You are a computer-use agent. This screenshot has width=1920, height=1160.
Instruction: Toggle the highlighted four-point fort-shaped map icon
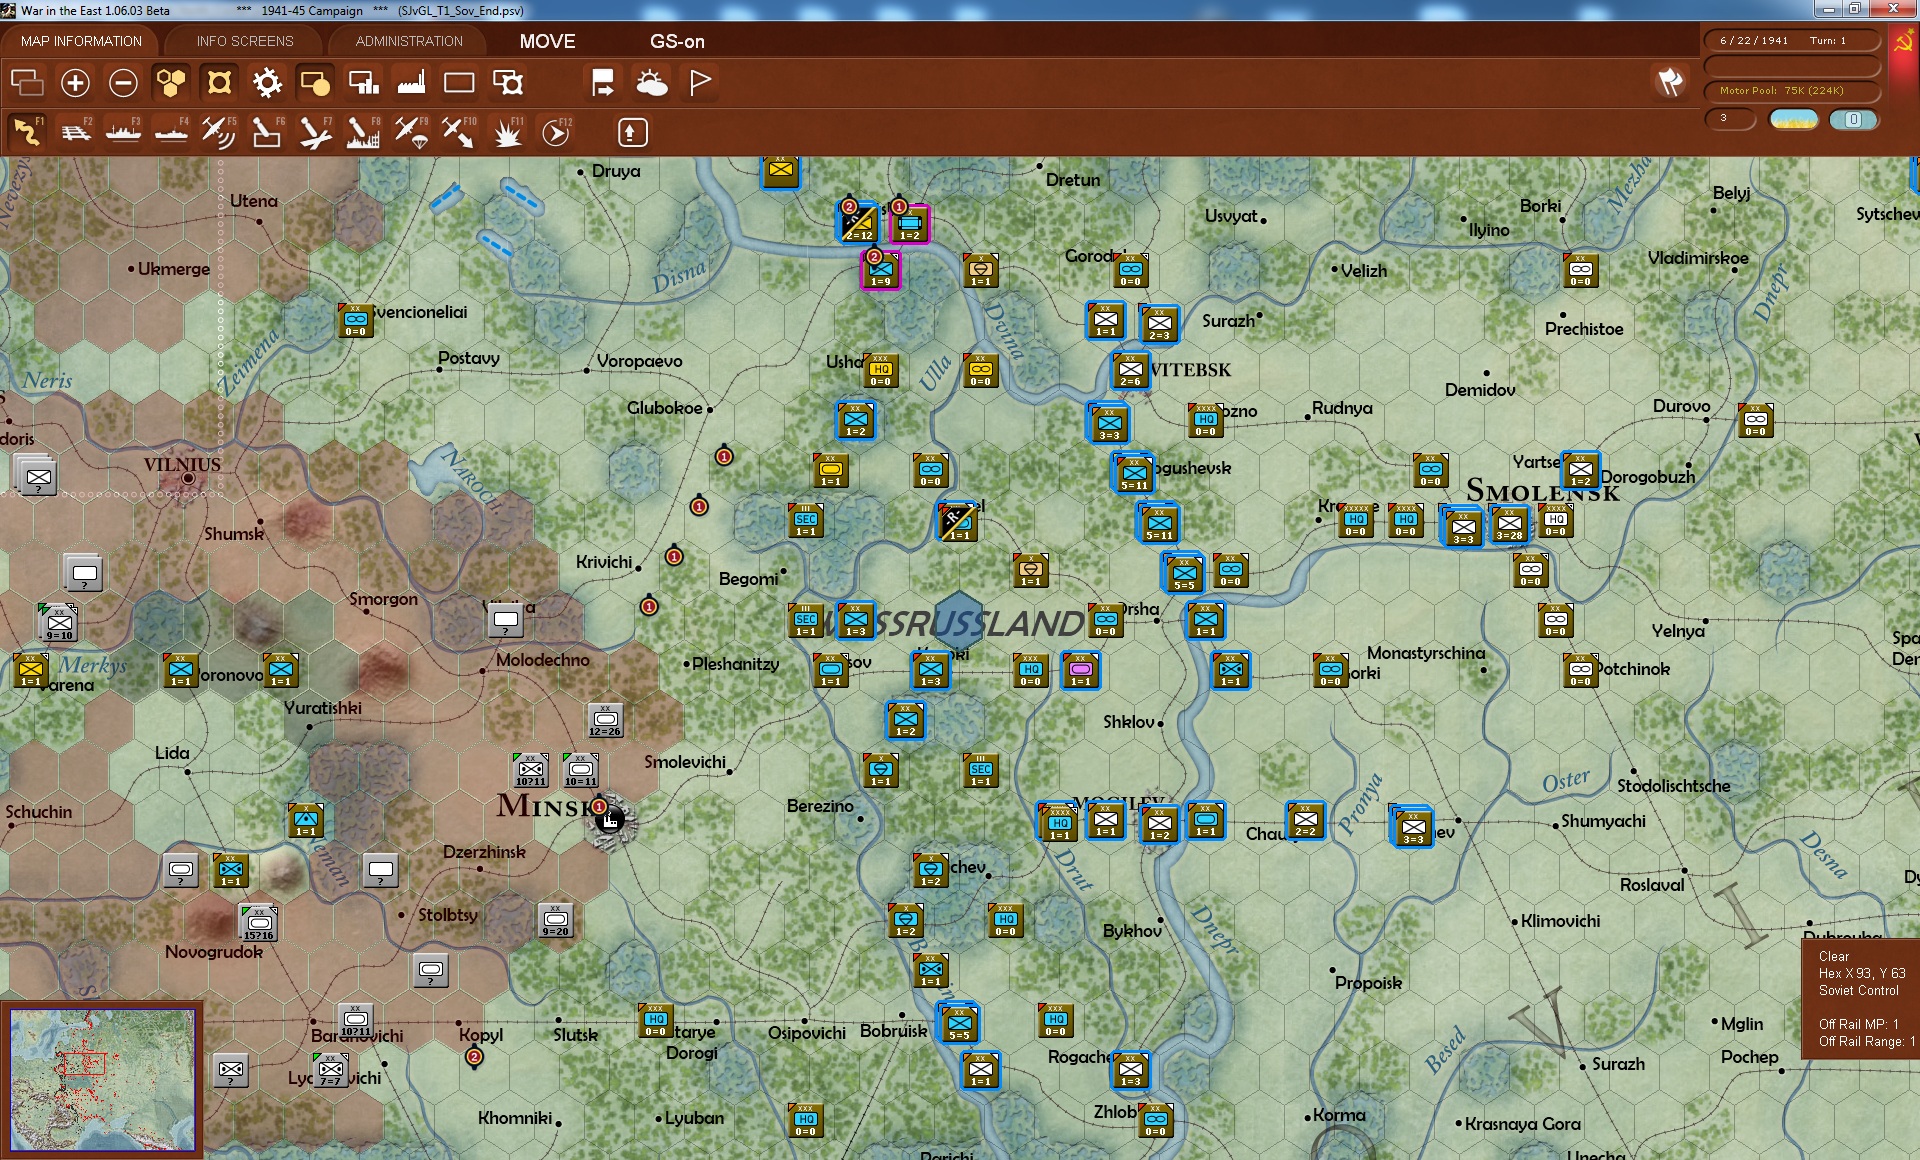point(219,83)
